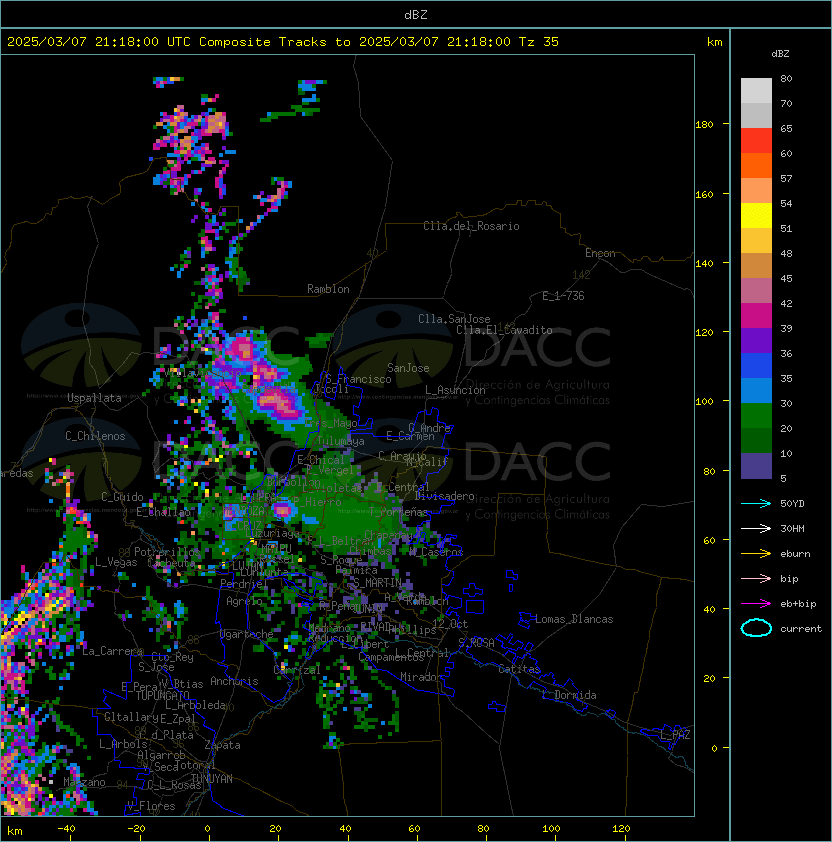Select the 45 dBZ mauve swatch
The width and height of the screenshot is (832, 842).
756,291
